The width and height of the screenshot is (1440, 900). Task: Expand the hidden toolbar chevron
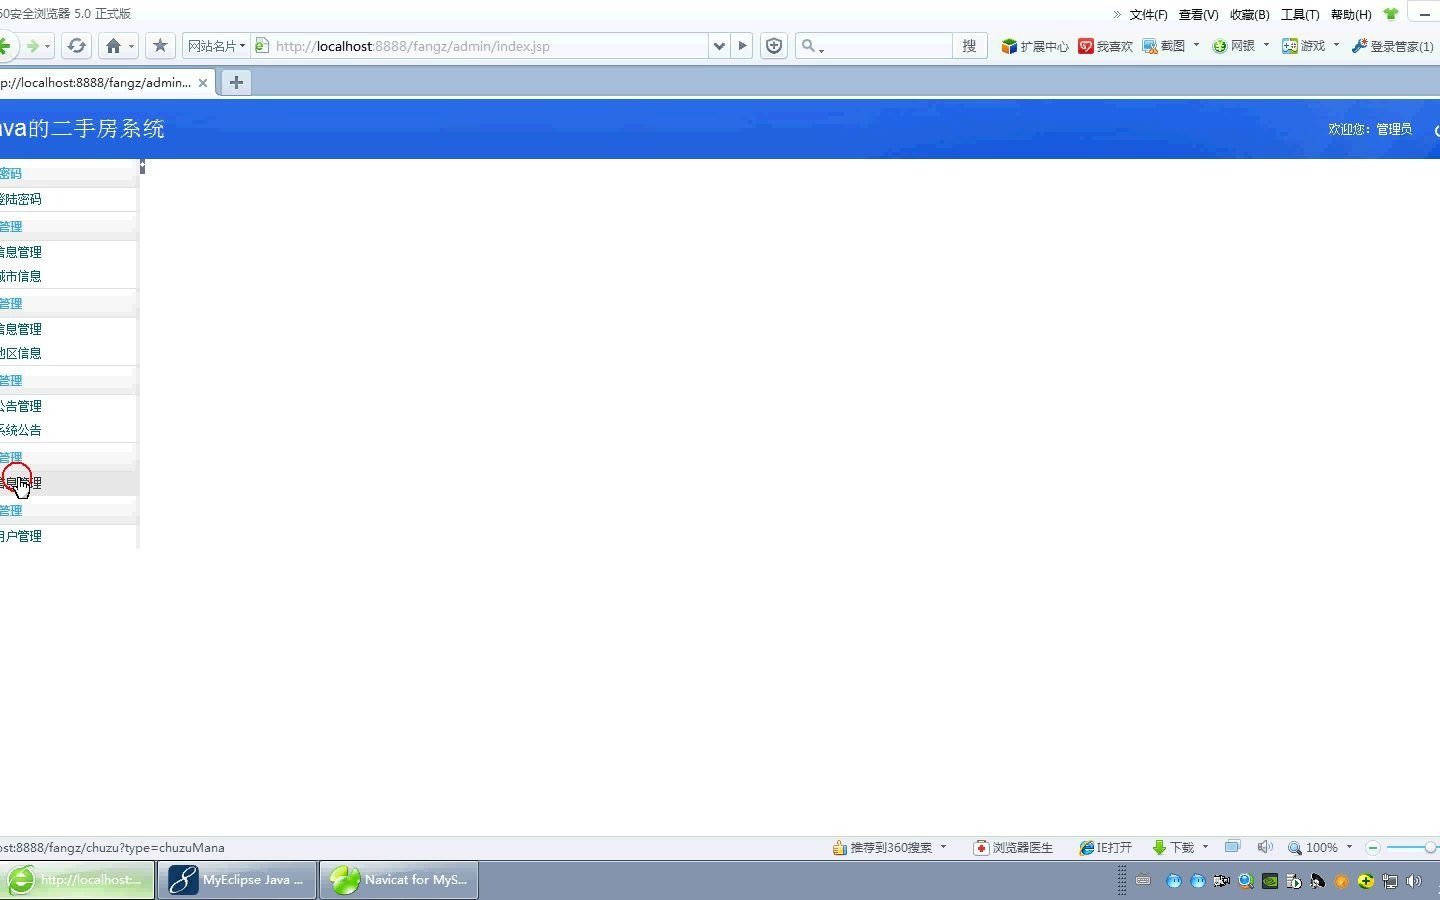point(1117,14)
